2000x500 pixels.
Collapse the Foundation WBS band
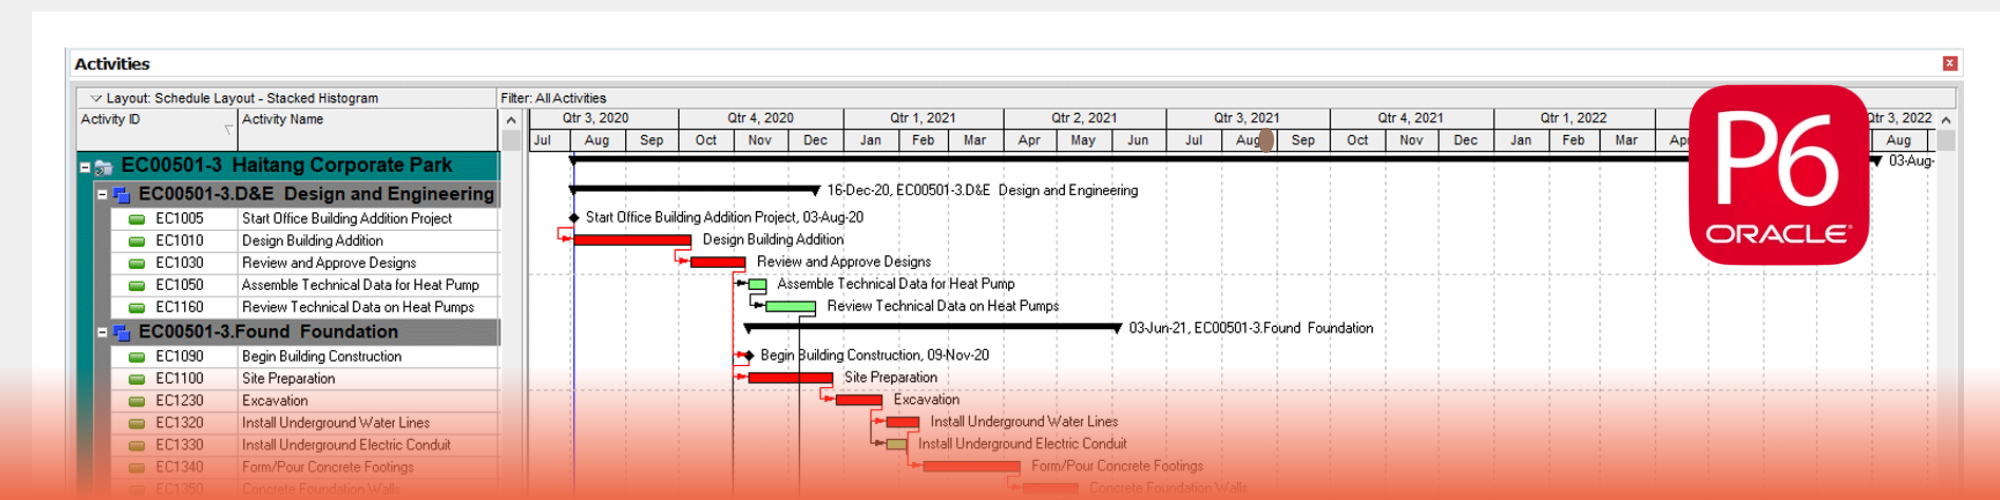click(102, 332)
